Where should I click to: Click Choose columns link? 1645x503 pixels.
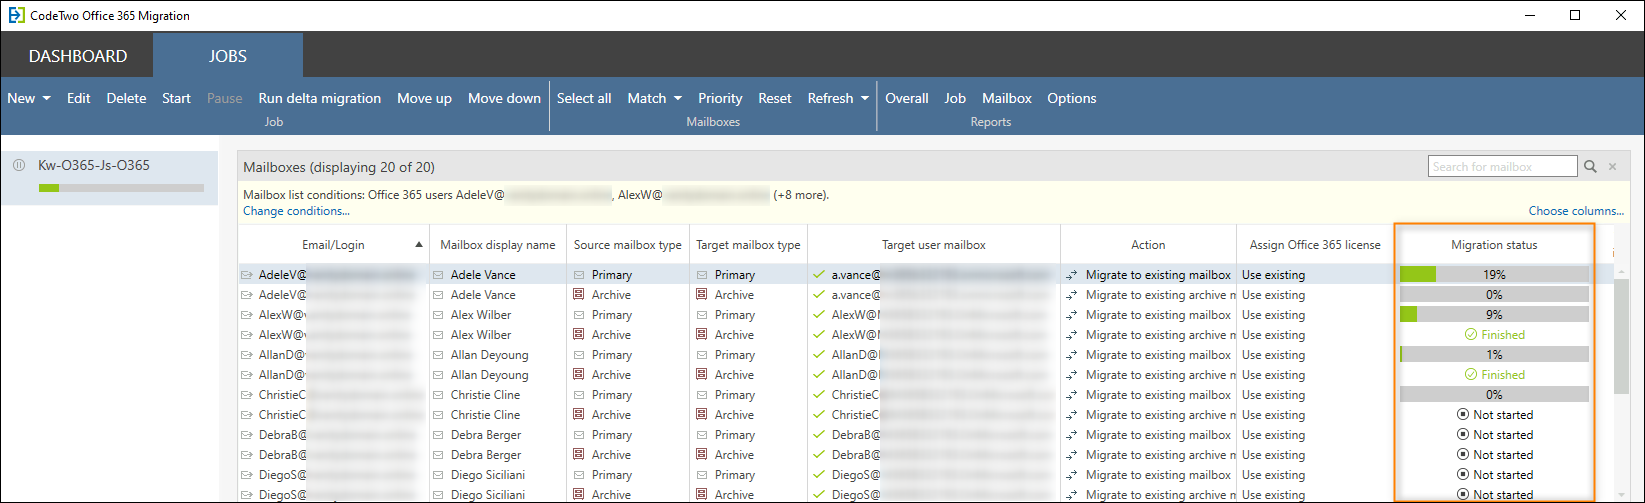1576,211
